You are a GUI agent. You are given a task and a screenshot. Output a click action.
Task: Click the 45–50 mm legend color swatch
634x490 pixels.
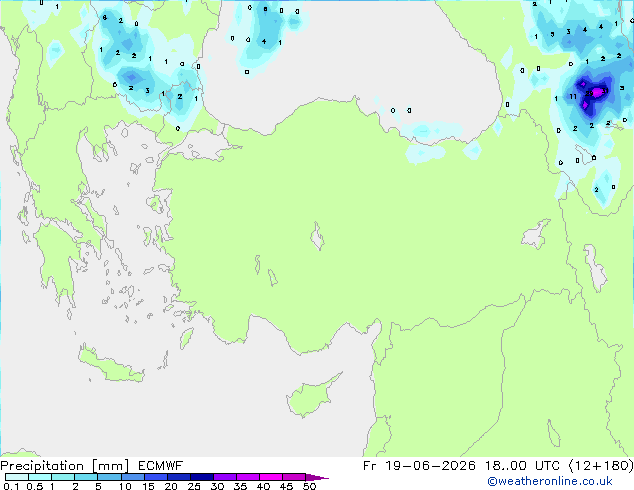[x=294, y=477]
